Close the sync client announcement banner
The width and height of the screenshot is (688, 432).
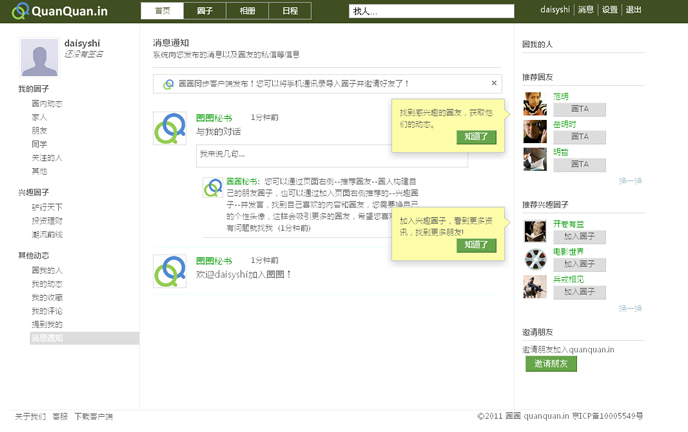[x=494, y=83]
